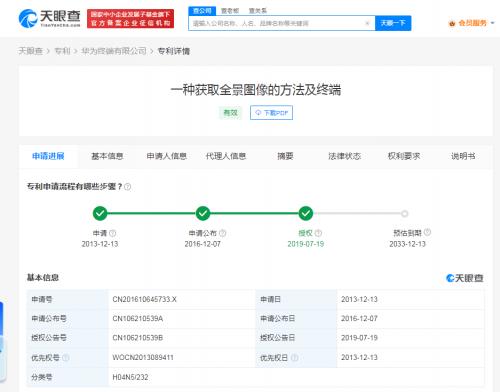Select classification code H04N5/232
The height and width of the screenshot is (392, 500).
[130, 377]
